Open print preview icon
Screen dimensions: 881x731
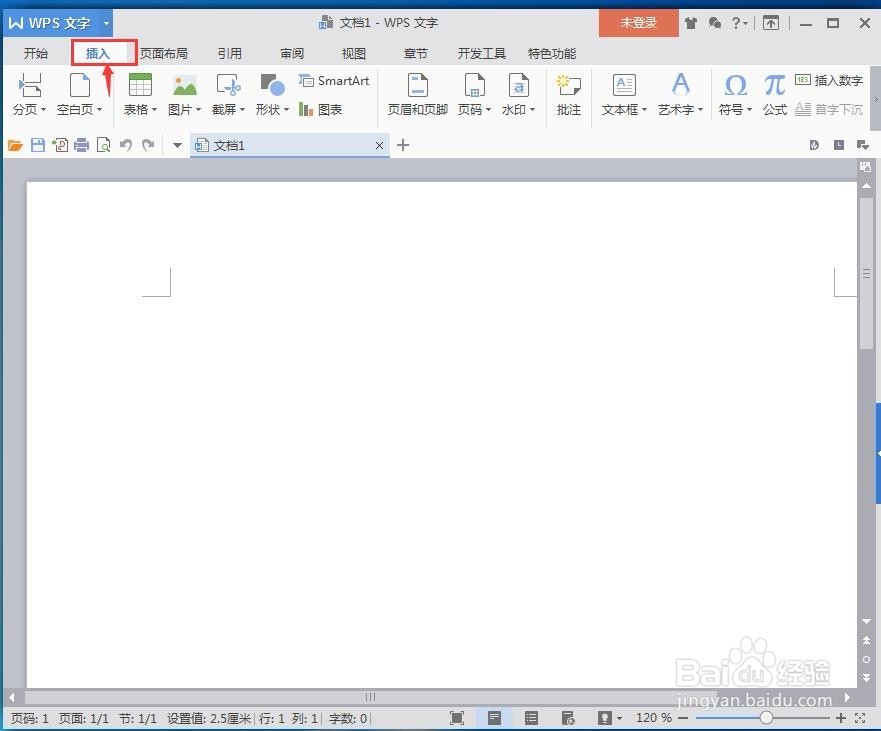104,146
